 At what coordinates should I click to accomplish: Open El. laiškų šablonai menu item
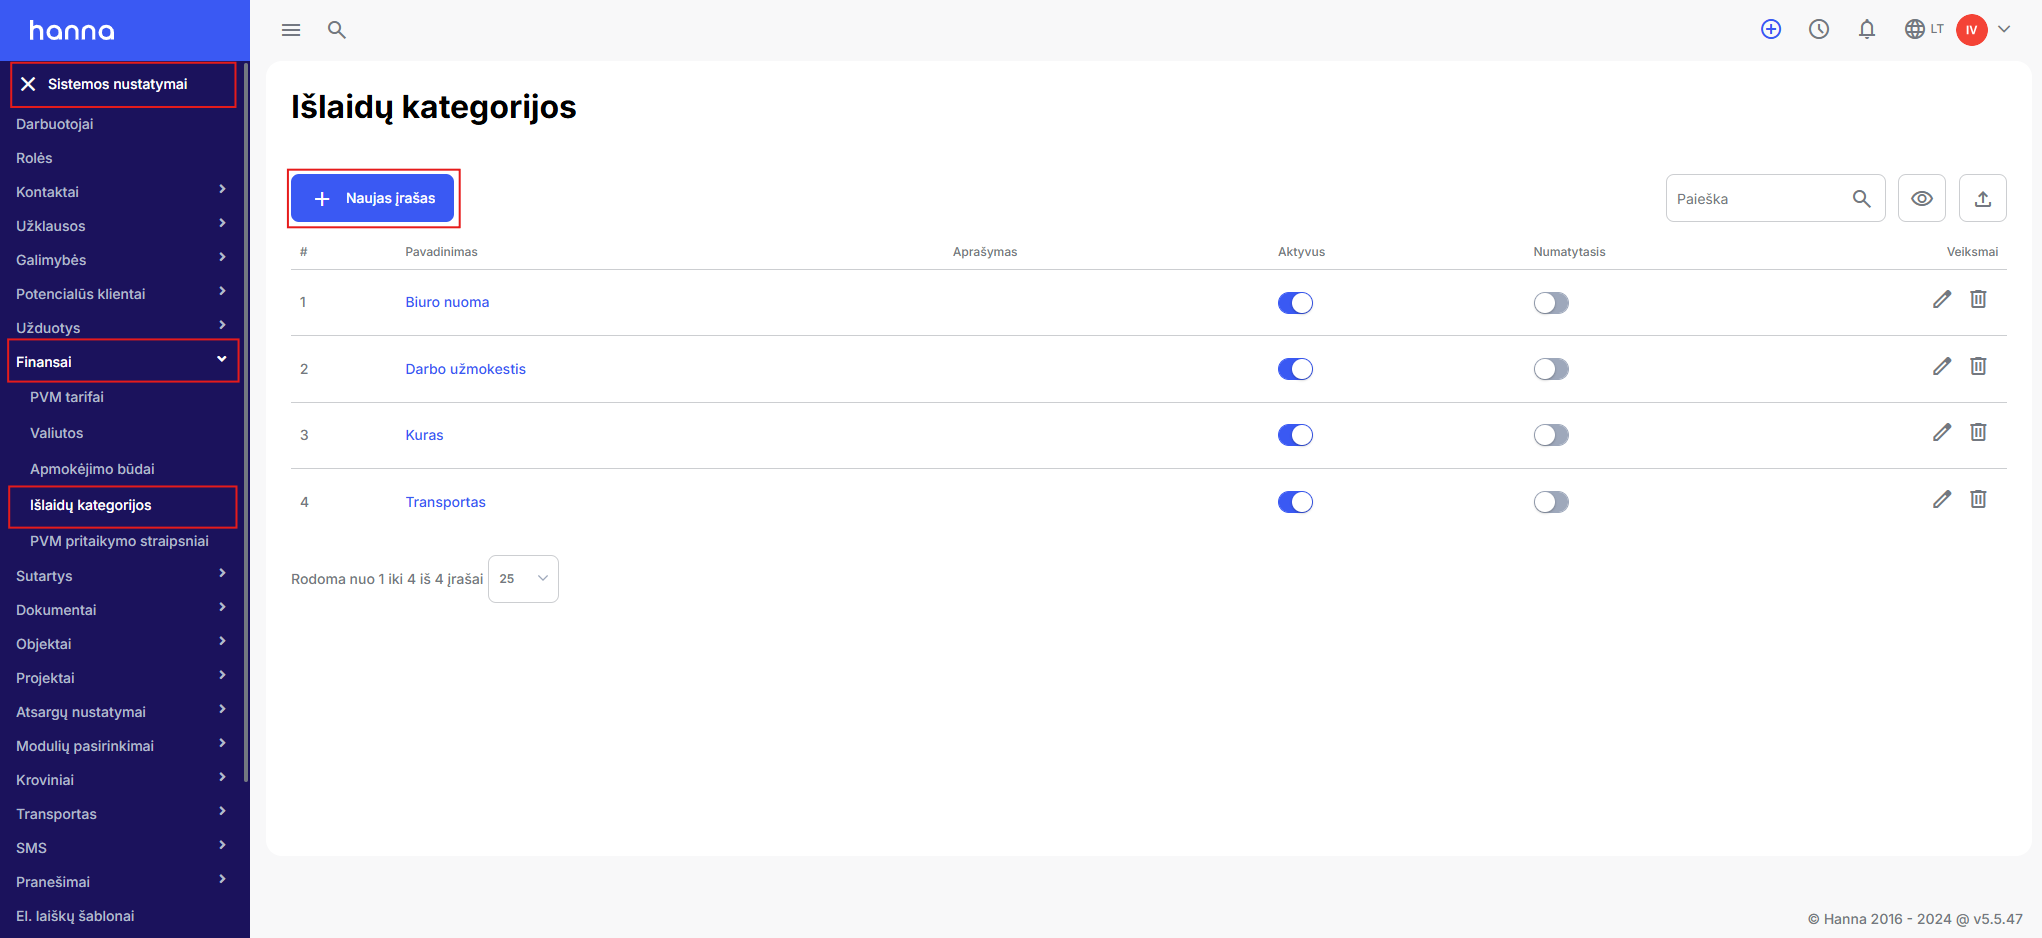coord(75,916)
